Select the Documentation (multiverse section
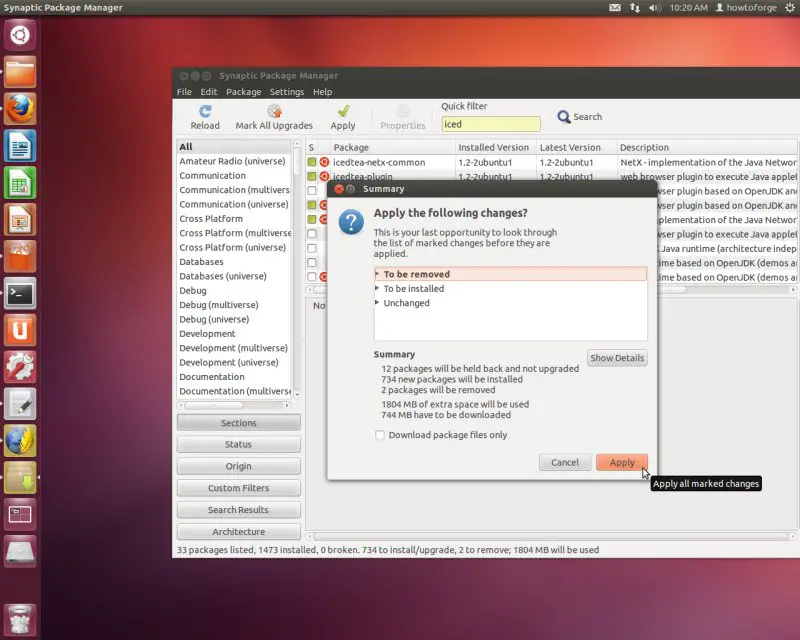 [x=235, y=391]
